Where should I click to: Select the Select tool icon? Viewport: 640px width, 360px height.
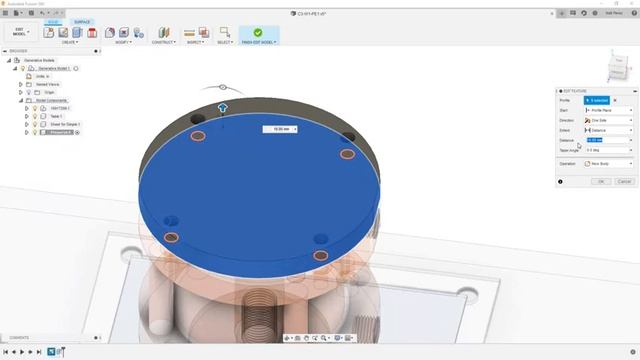click(x=224, y=32)
